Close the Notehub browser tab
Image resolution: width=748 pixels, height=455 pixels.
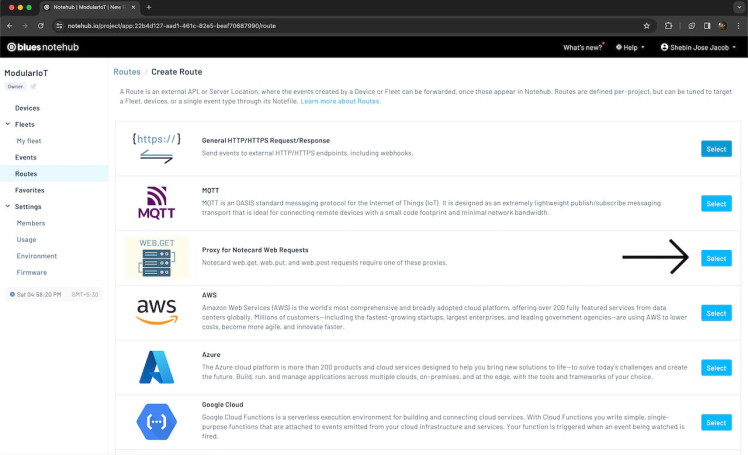click(133, 7)
